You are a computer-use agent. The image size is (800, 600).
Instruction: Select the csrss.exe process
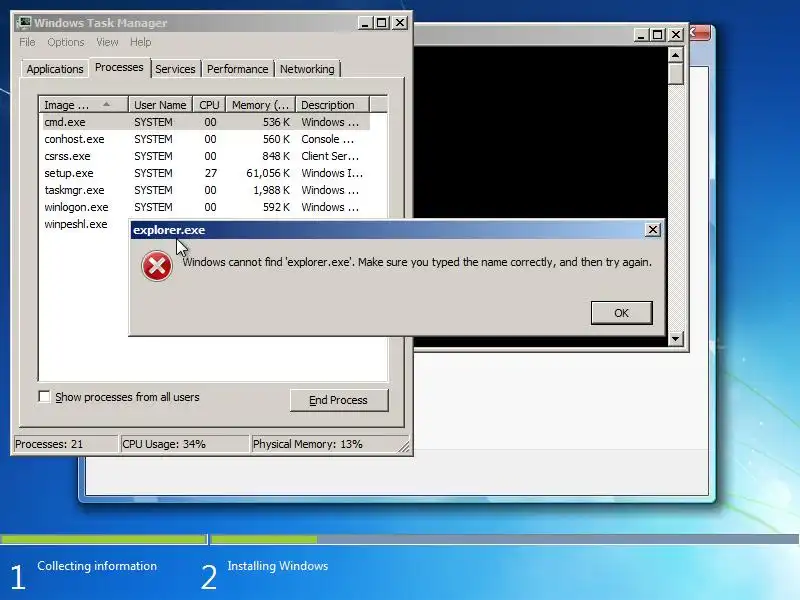point(205,156)
